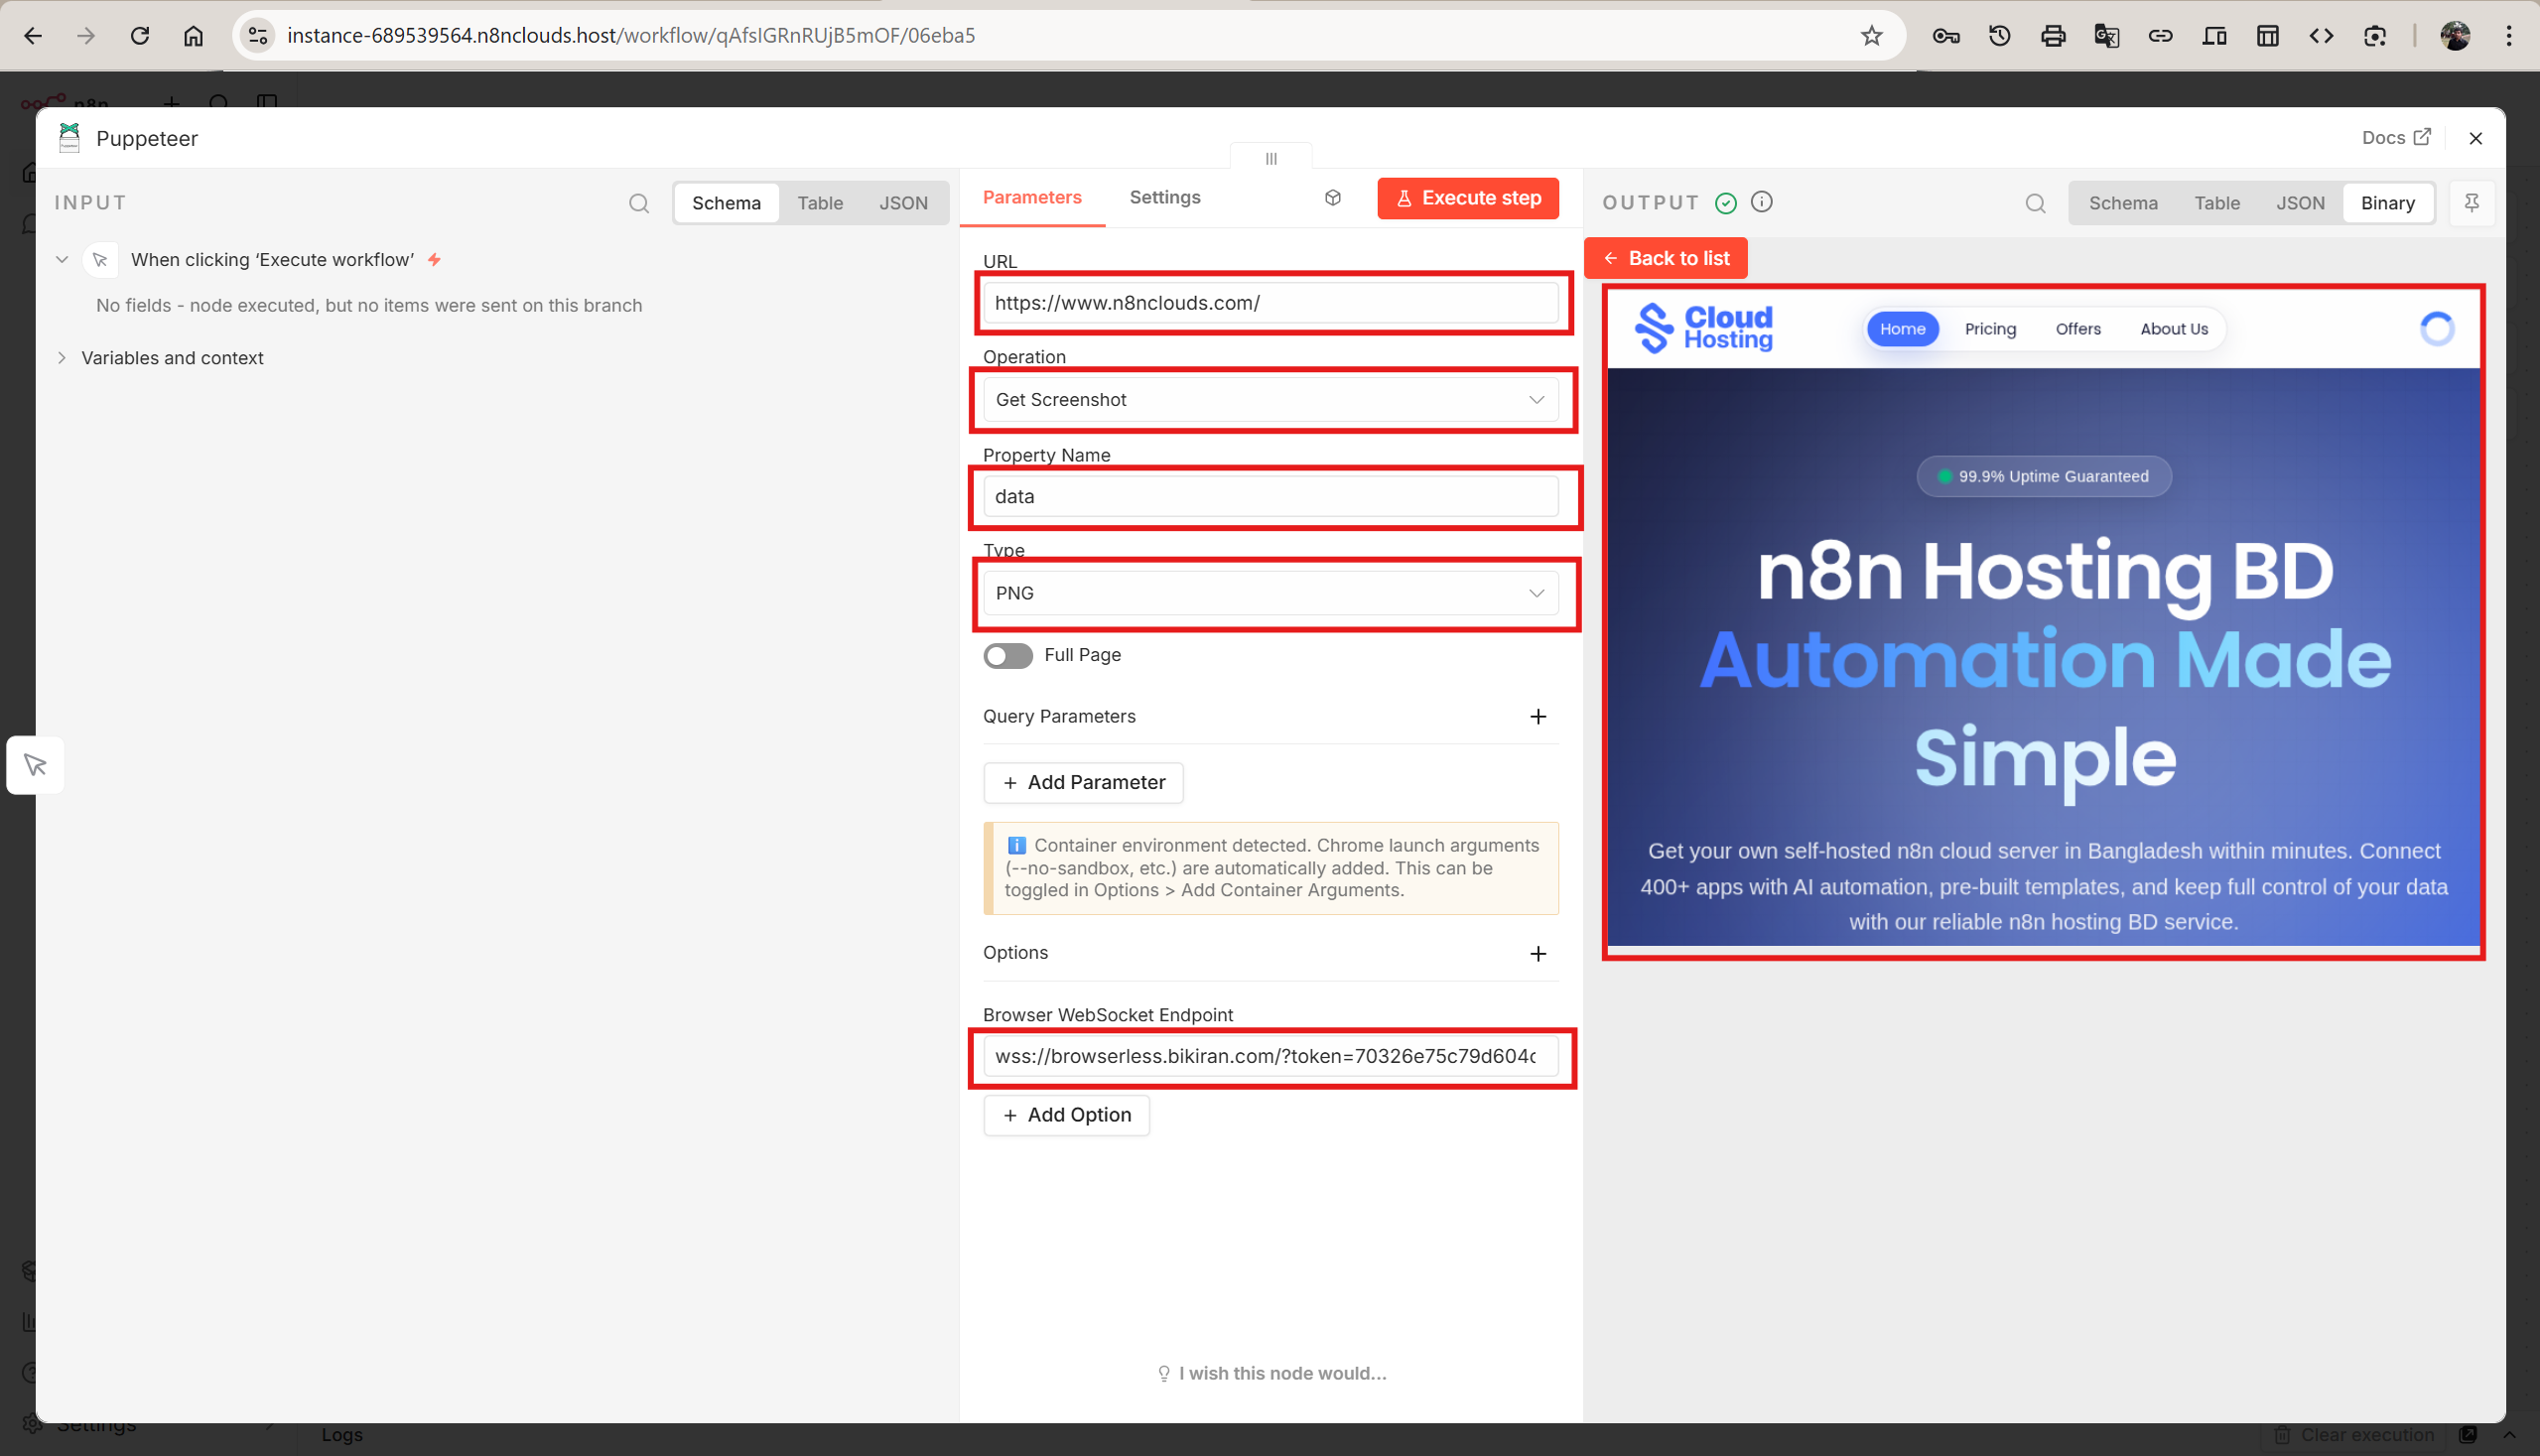Open the Operation dropdown showing Get Screenshot

tap(1270, 399)
